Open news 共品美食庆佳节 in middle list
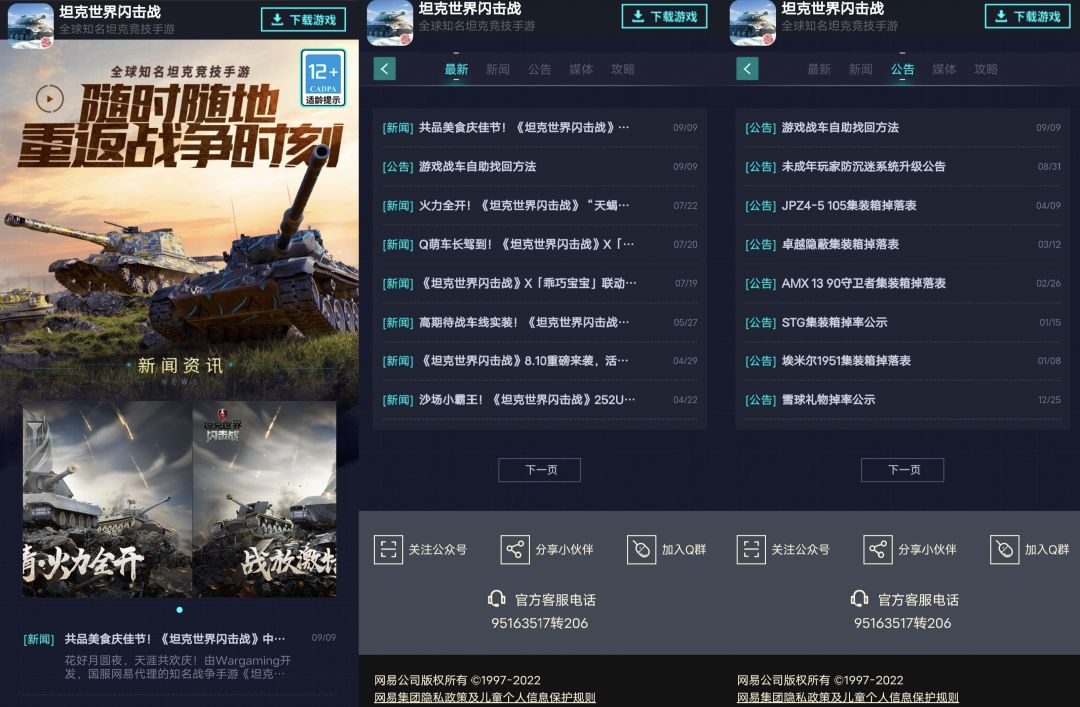1080x707 pixels. tap(540, 127)
